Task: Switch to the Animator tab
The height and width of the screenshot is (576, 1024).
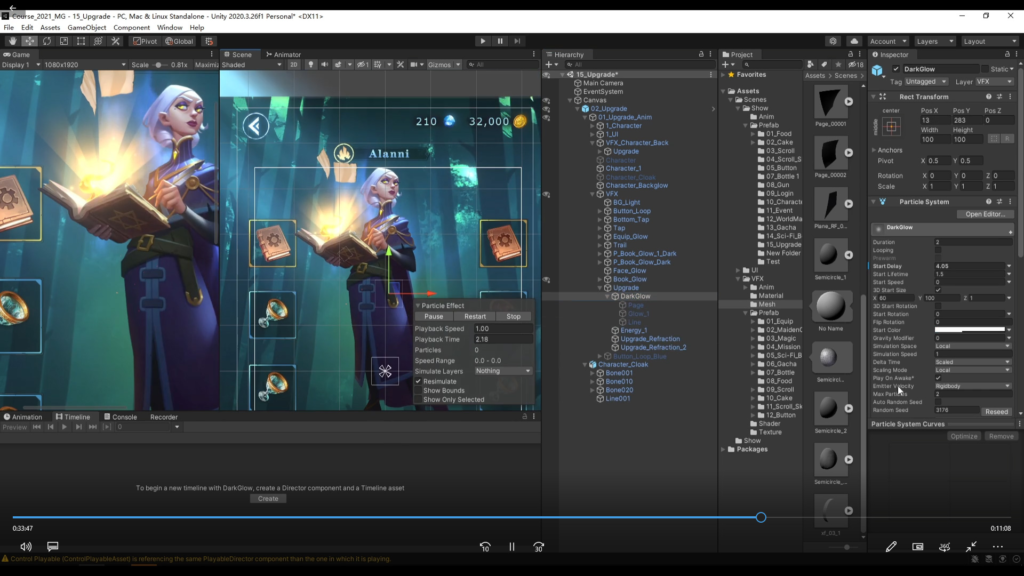Action: tap(284, 54)
